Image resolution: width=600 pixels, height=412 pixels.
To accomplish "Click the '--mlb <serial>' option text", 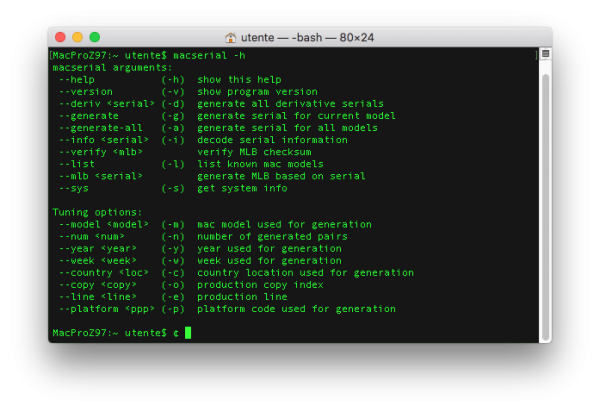I will click(x=101, y=176).
